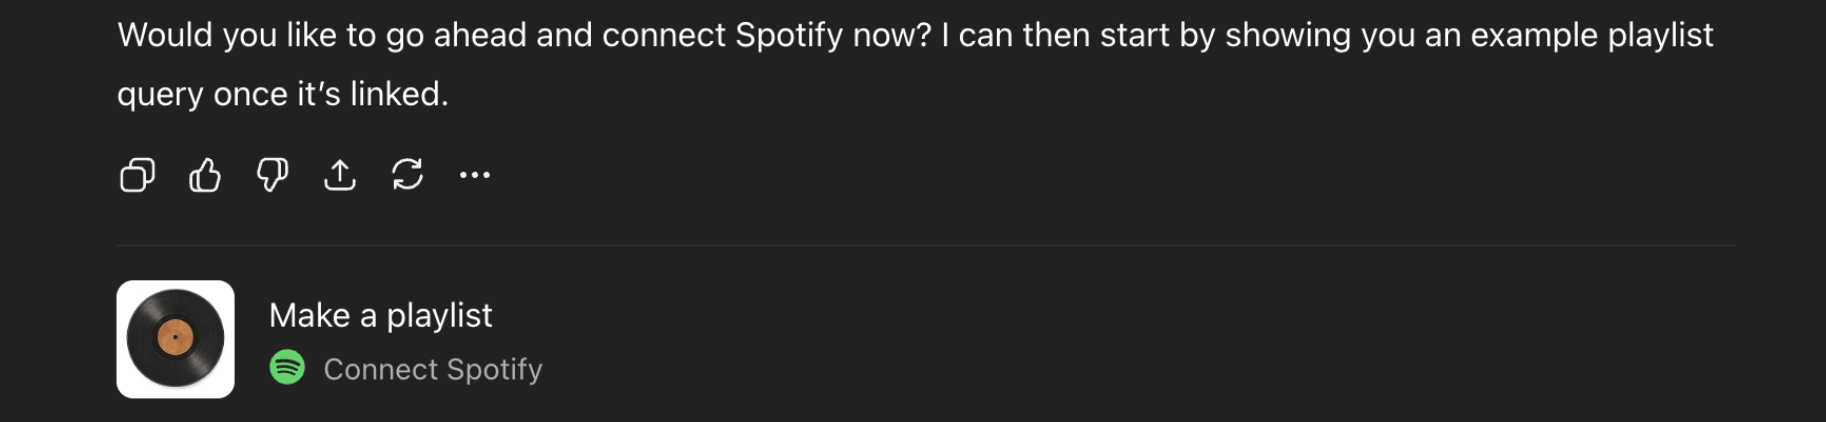Click the orange center label of the vinyl record
This screenshot has height=422, width=1826.
(x=175, y=338)
